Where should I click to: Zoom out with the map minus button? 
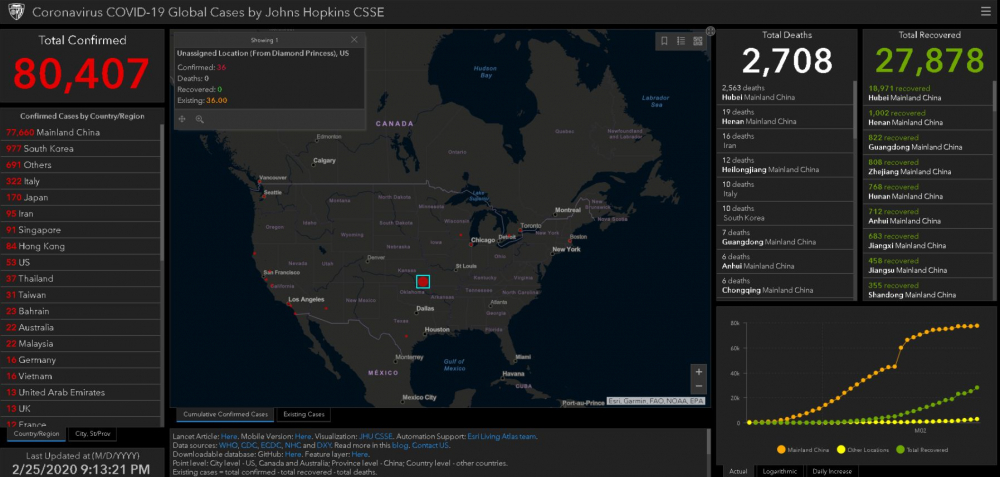[699, 386]
